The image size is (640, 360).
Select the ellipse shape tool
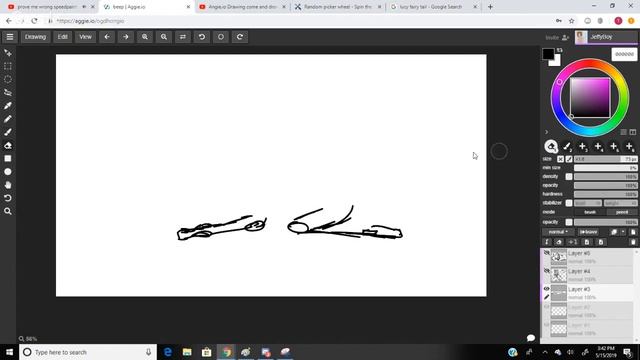tap(8, 172)
